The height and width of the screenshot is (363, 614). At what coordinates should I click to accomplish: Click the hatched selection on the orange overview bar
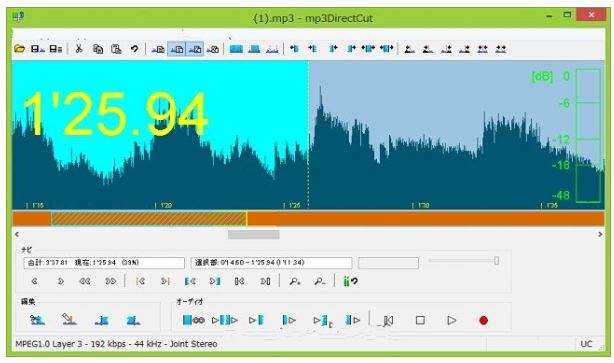(149, 219)
